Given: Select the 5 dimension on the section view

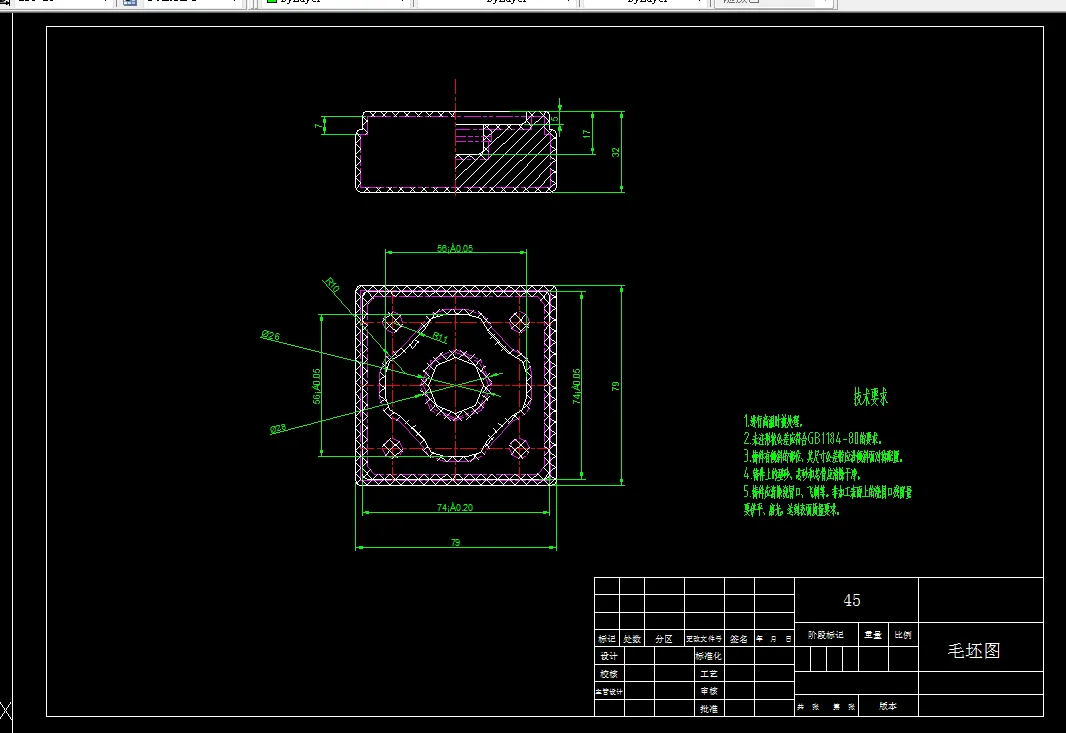Looking at the screenshot, I should [x=555, y=119].
